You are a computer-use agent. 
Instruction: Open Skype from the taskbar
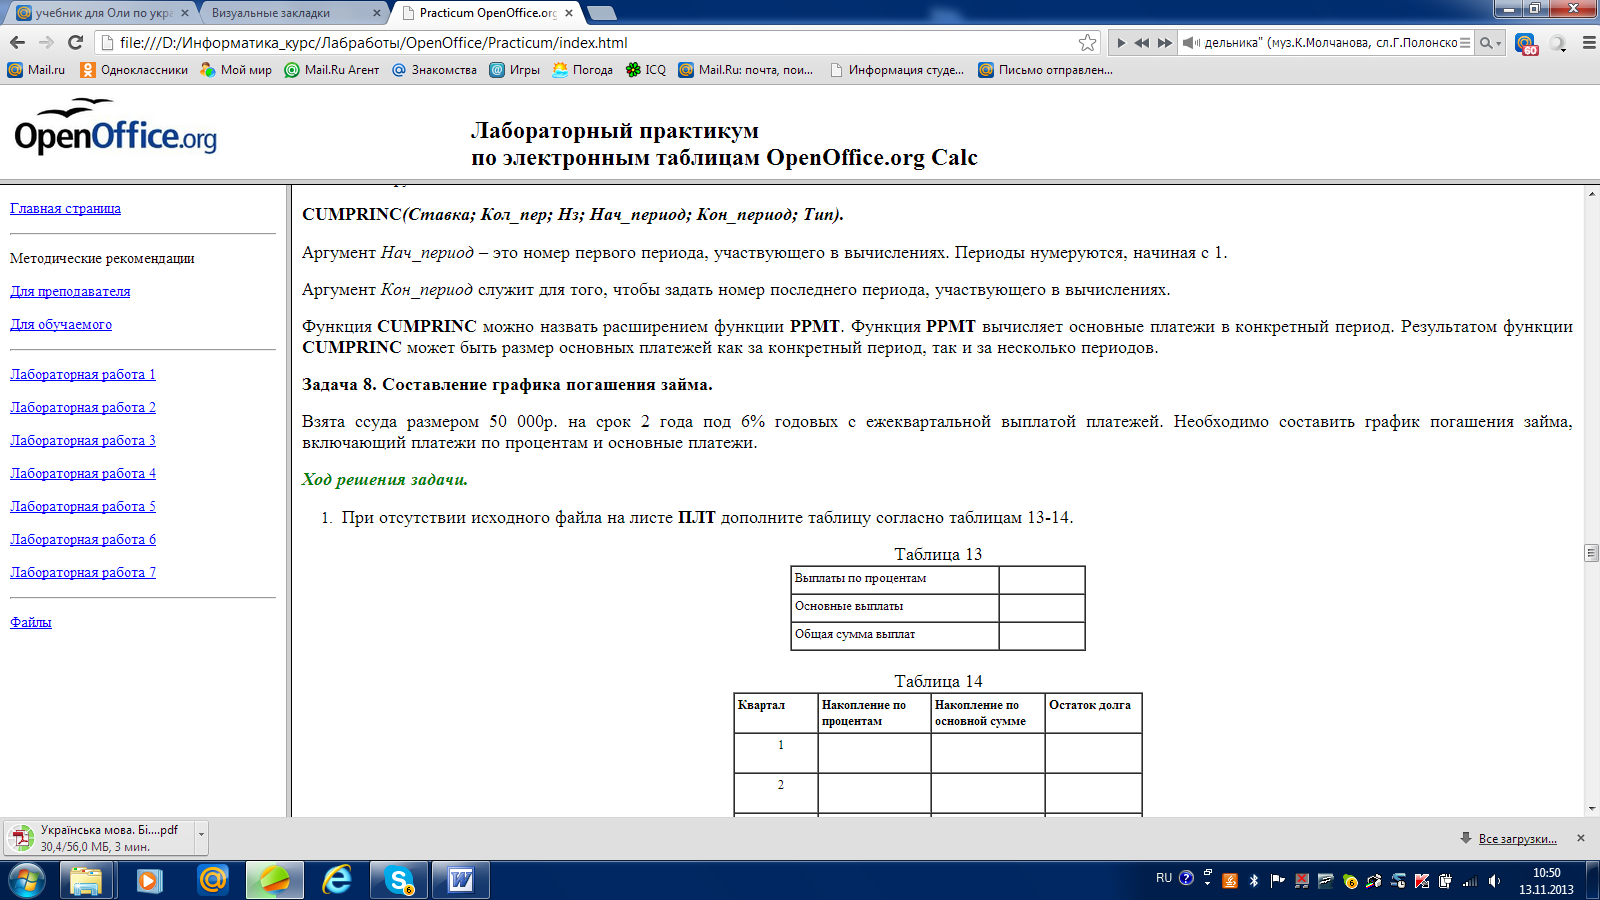[x=399, y=881]
